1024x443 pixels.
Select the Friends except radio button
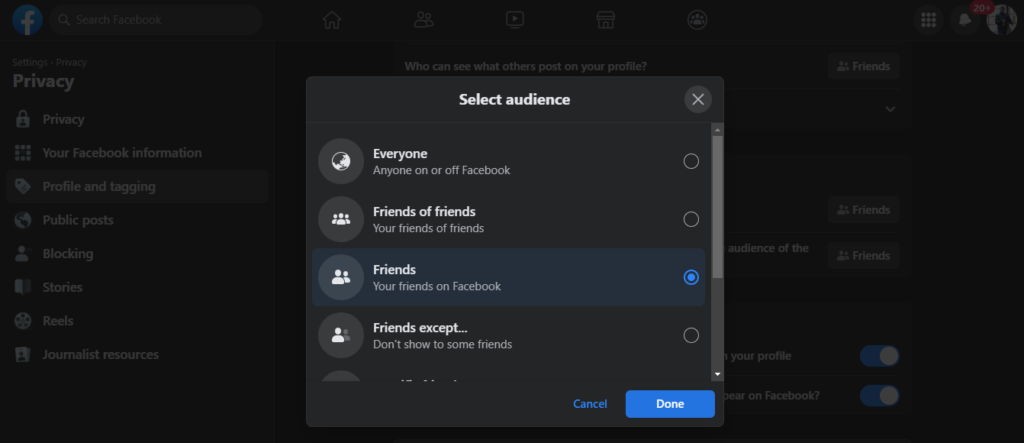tap(691, 335)
